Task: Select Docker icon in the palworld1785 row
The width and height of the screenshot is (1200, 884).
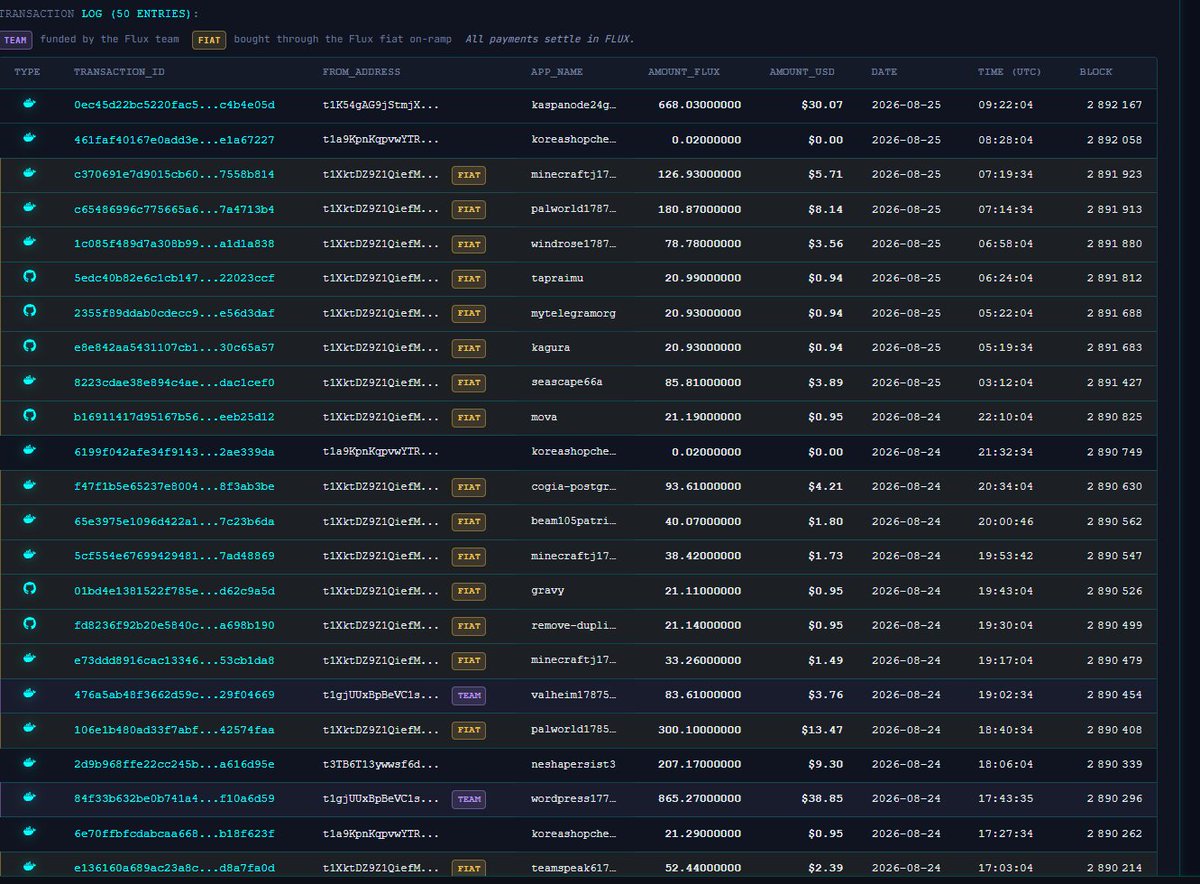Action: coord(29,730)
